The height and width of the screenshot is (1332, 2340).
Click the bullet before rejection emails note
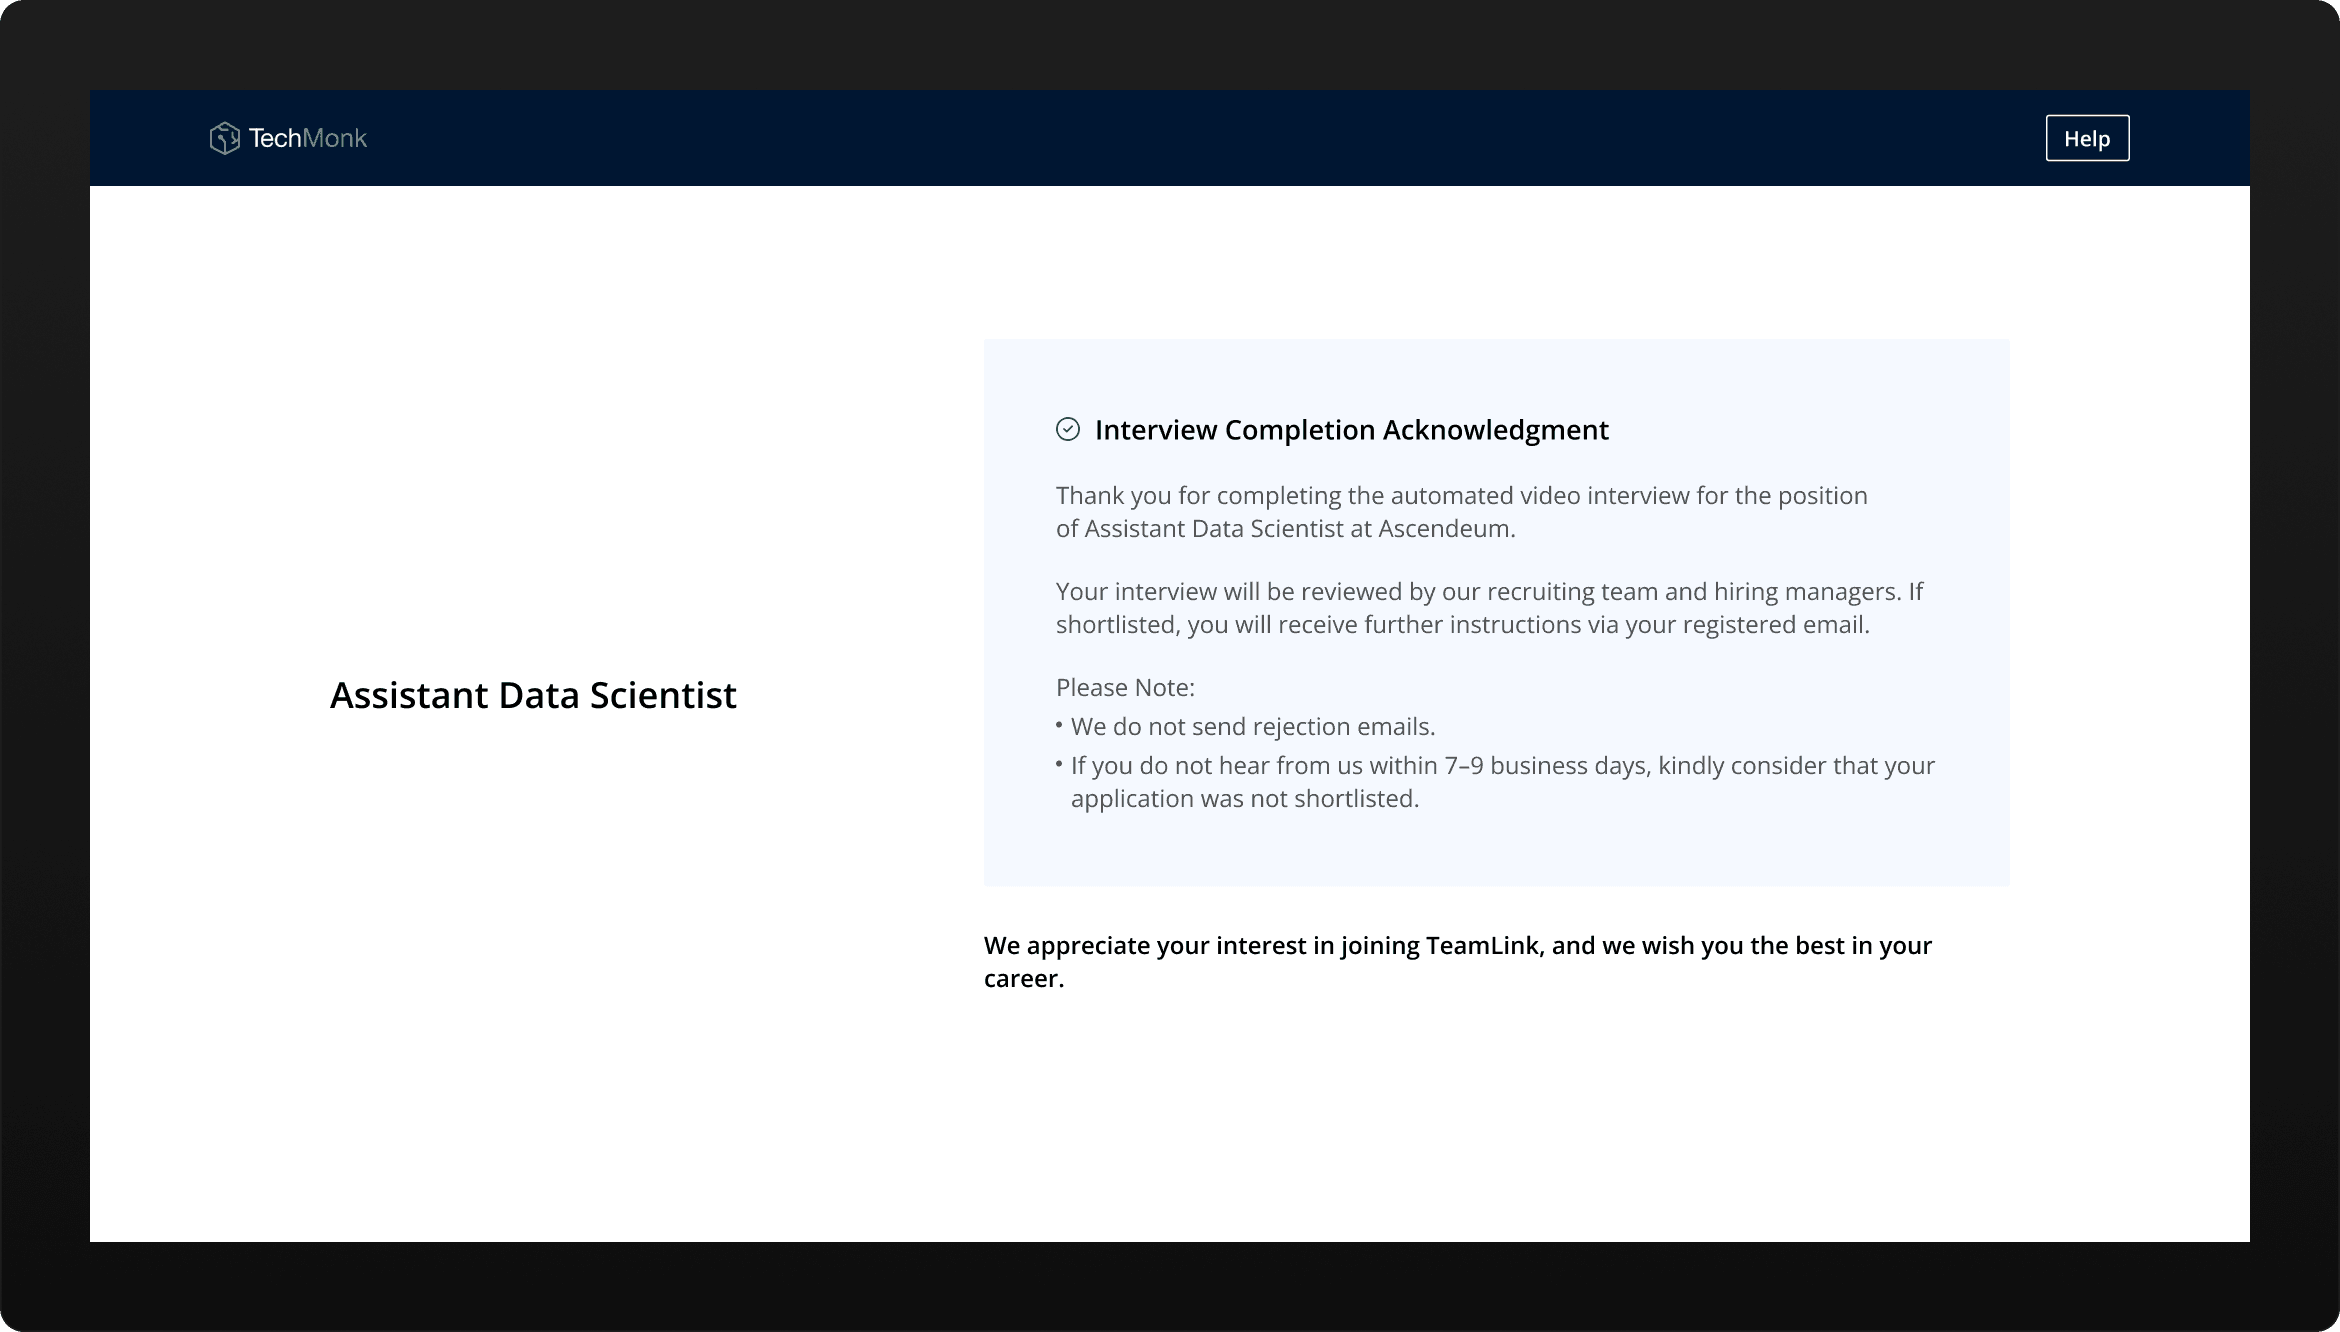pos(1059,725)
